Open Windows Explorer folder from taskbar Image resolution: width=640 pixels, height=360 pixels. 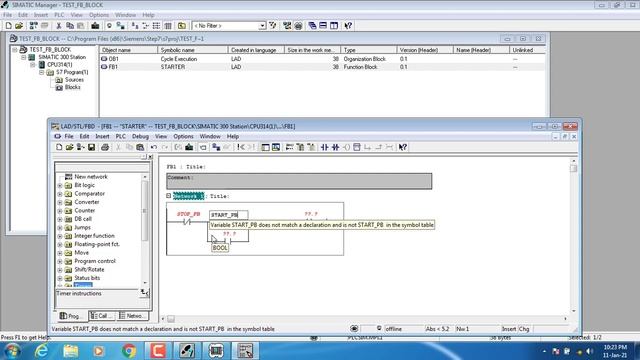click(71, 350)
